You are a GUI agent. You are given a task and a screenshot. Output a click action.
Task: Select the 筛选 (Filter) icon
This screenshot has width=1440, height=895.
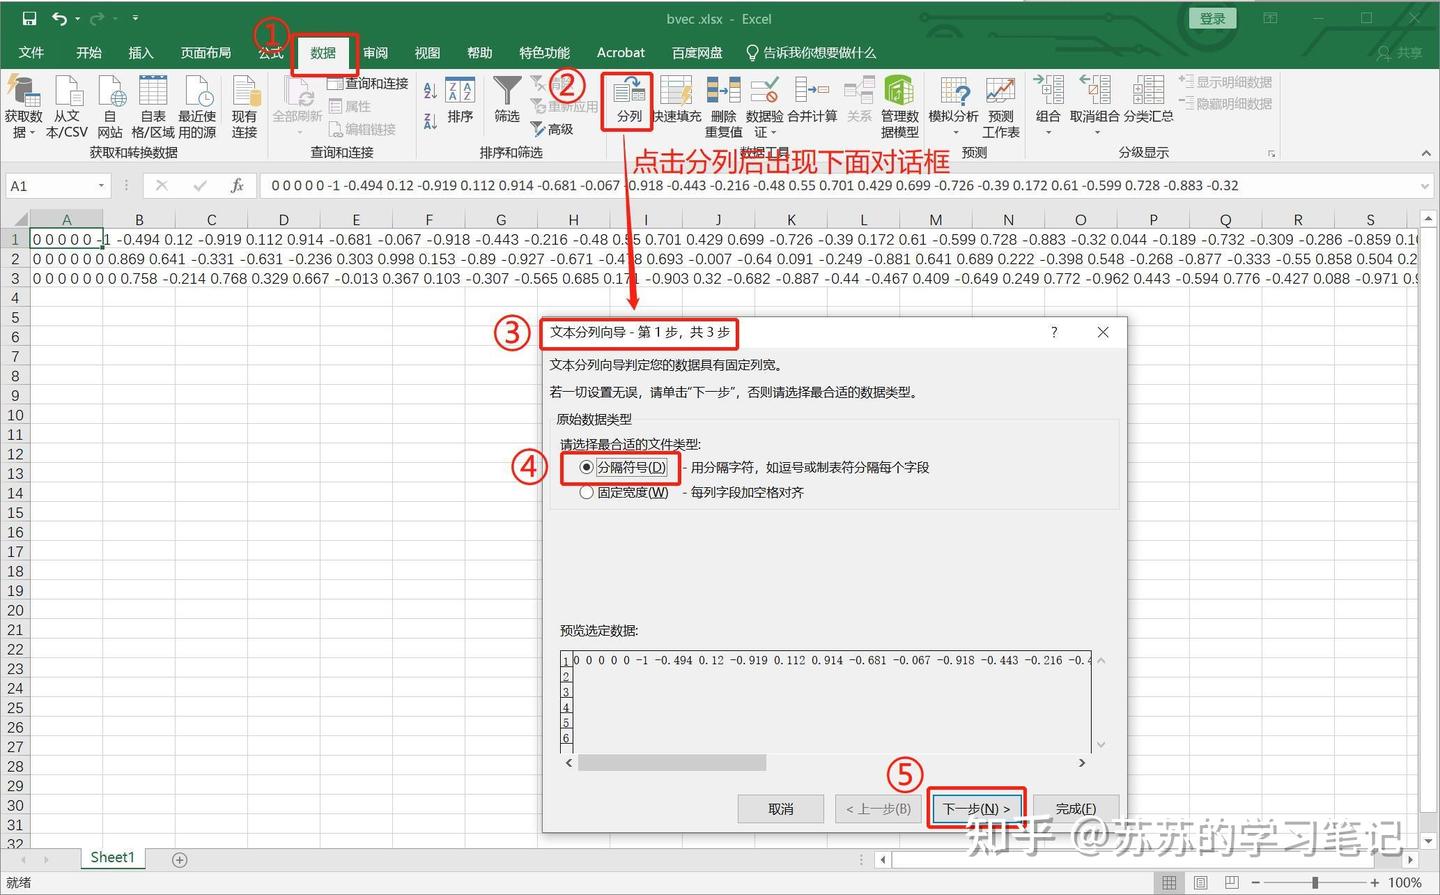pyautogui.click(x=507, y=101)
